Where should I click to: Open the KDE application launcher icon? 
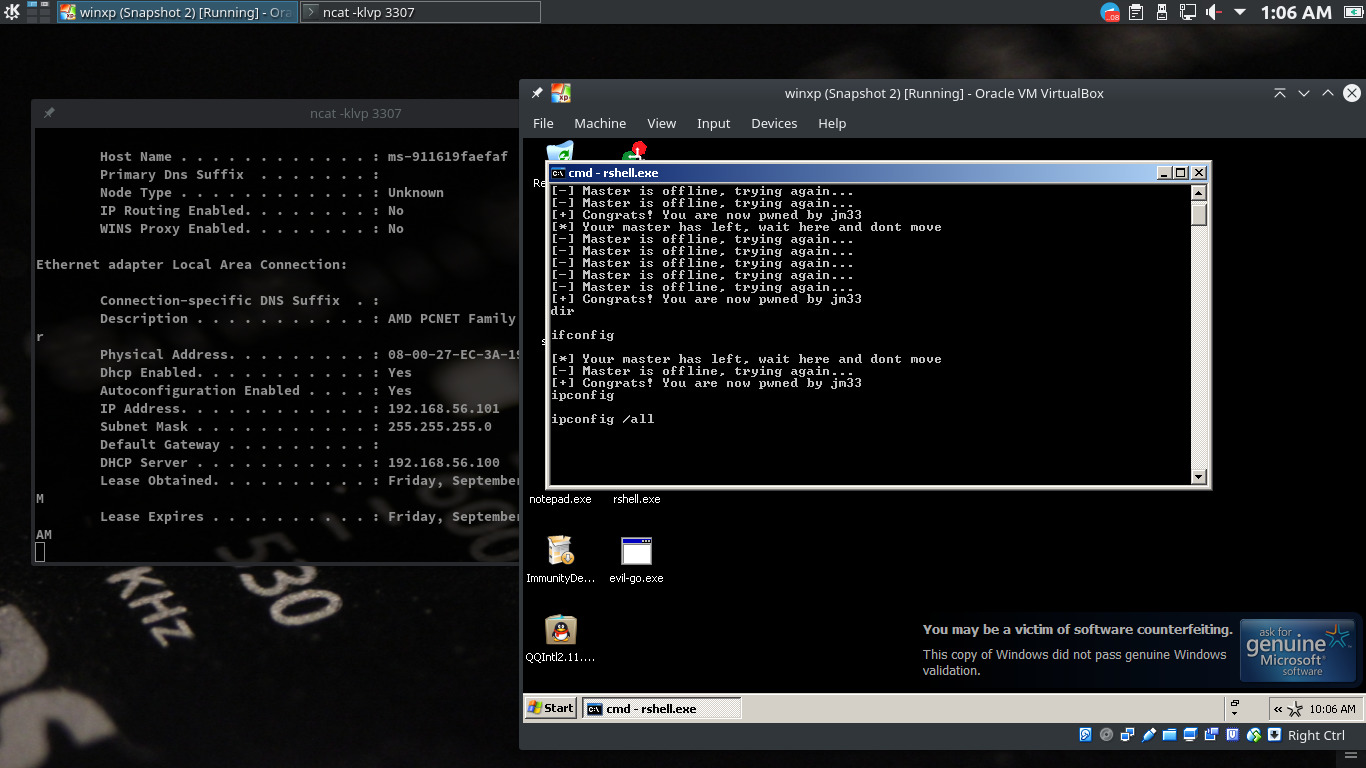point(11,12)
